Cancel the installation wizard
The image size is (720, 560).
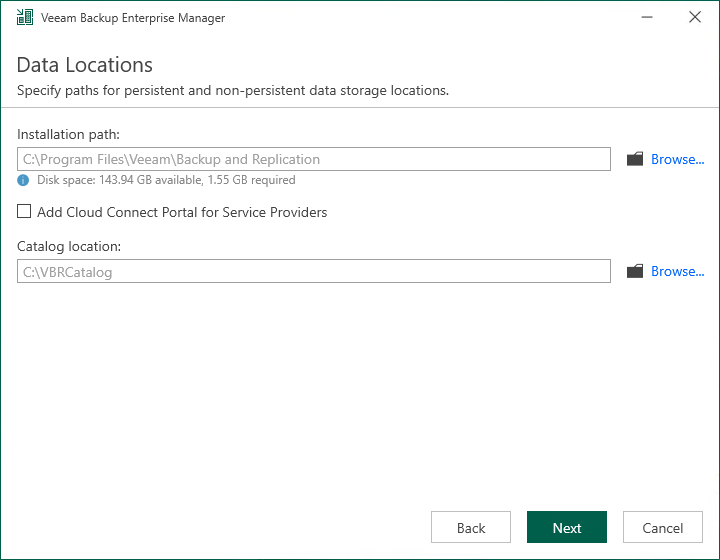point(663,528)
